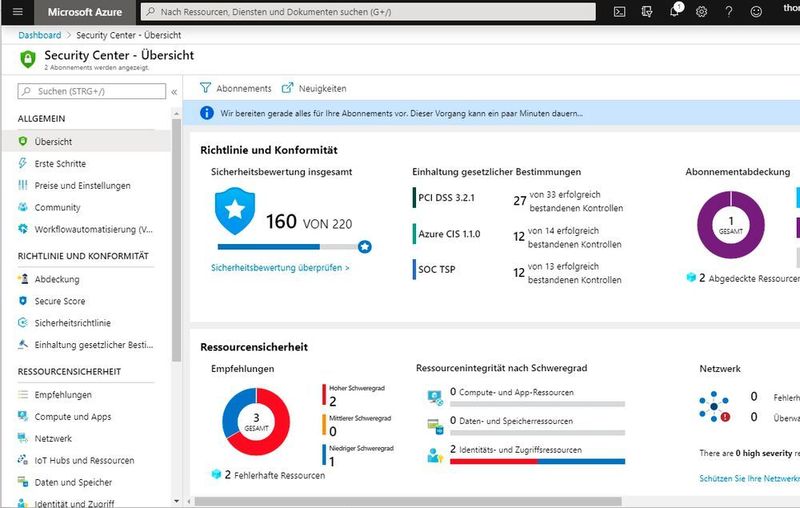The height and width of the screenshot is (508, 800).
Task: Click the info icon in the blue banner
Action: point(207,113)
